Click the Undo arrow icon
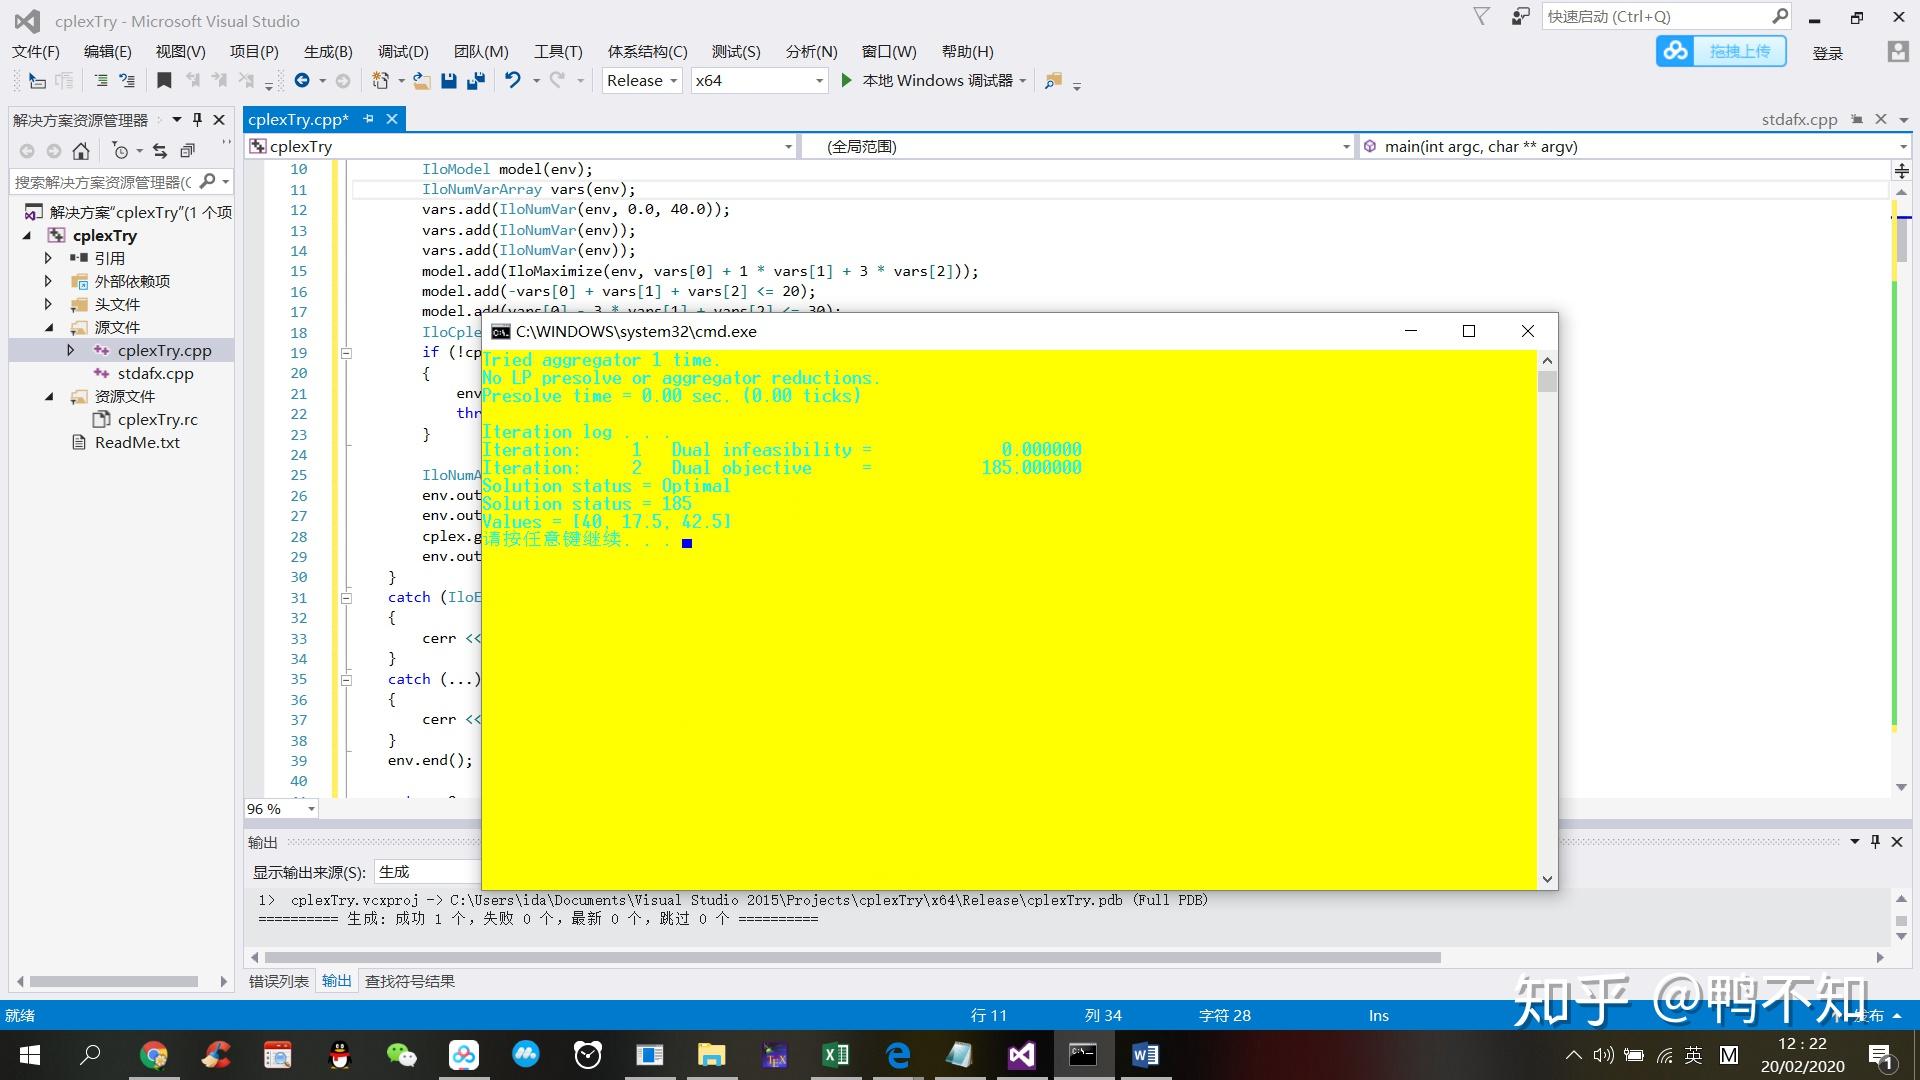Screen dimensions: 1920x1080 pyautogui.click(x=512, y=81)
